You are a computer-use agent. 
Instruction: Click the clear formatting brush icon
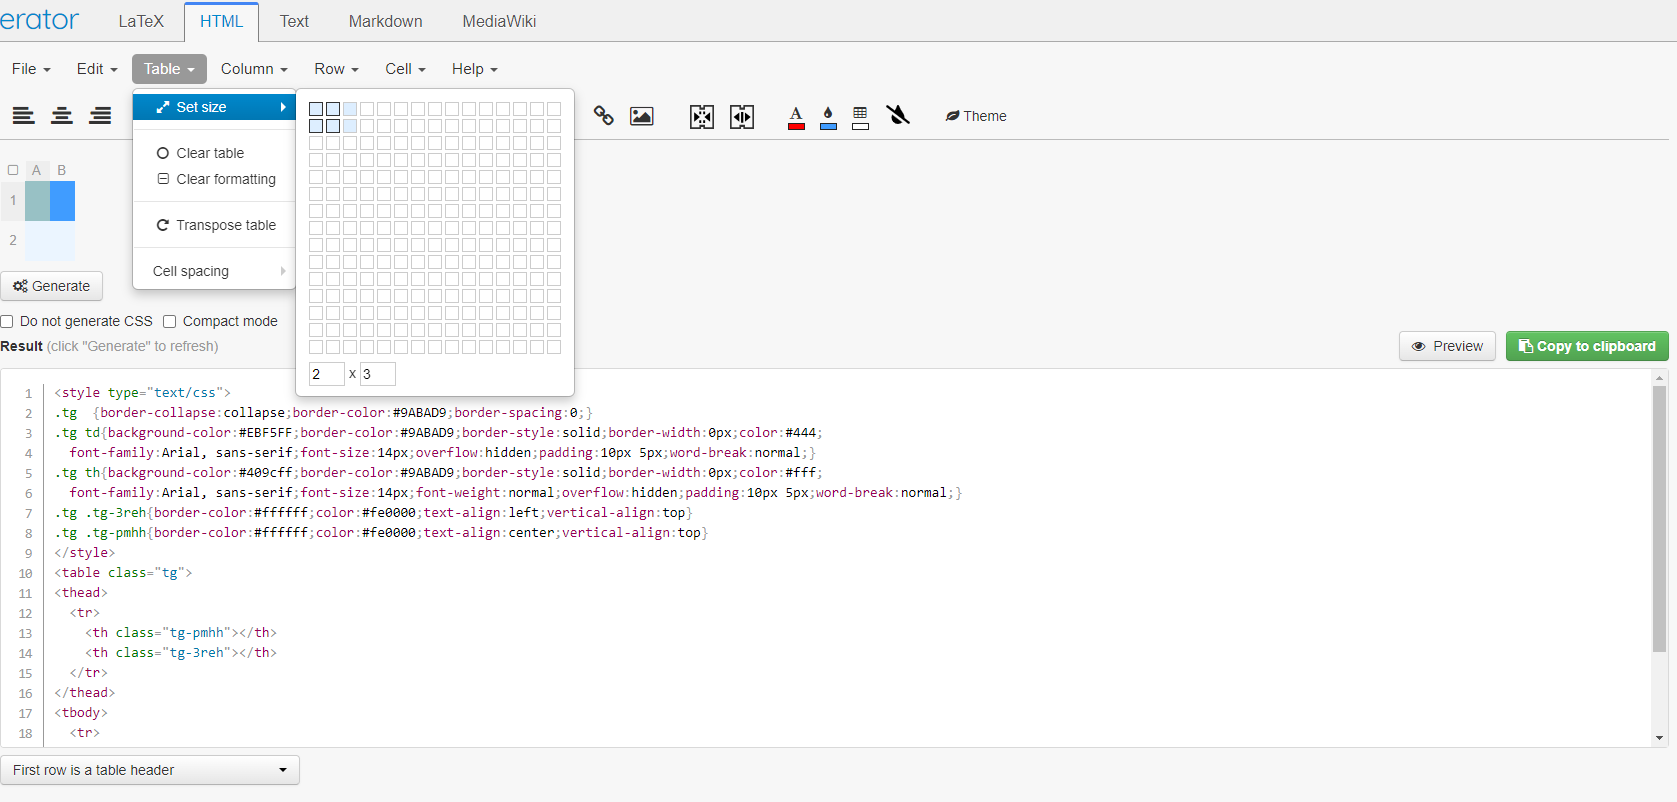[898, 116]
